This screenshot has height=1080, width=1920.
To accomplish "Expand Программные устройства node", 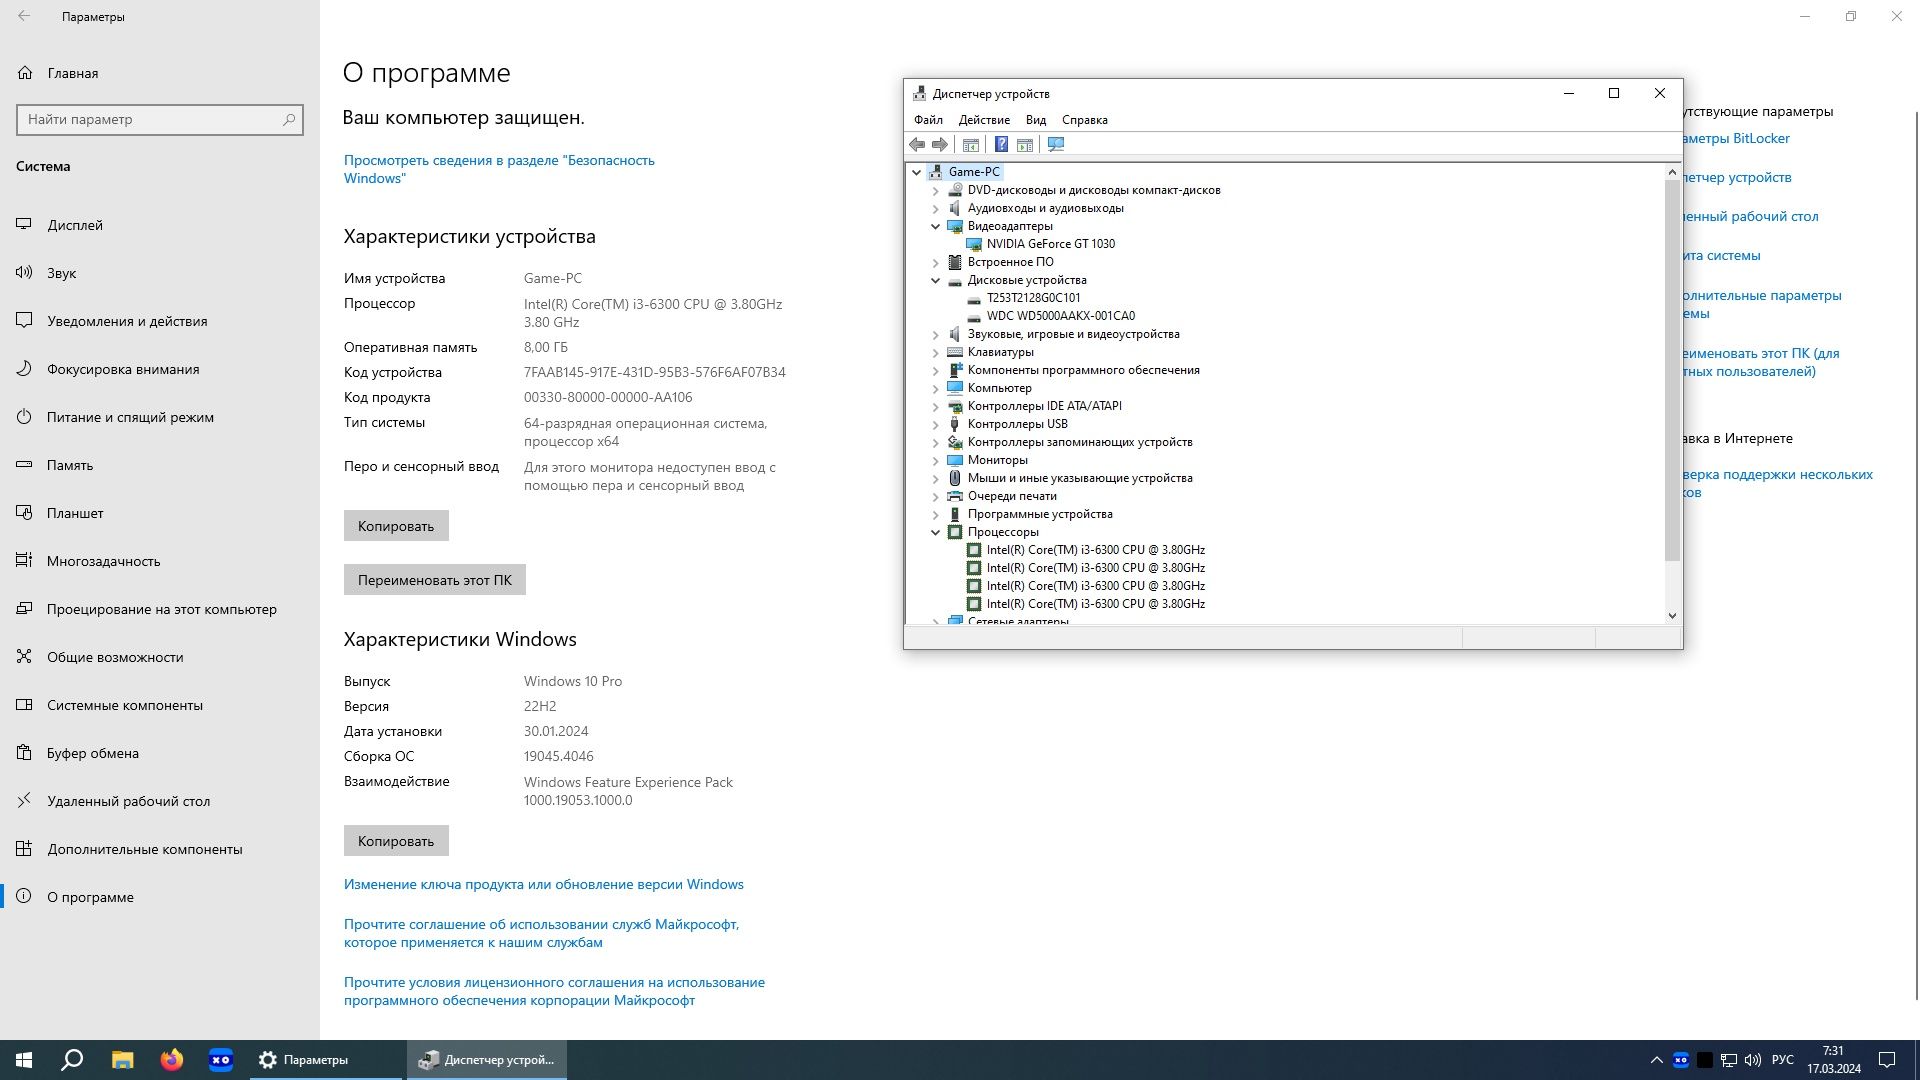I will point(936,514).
